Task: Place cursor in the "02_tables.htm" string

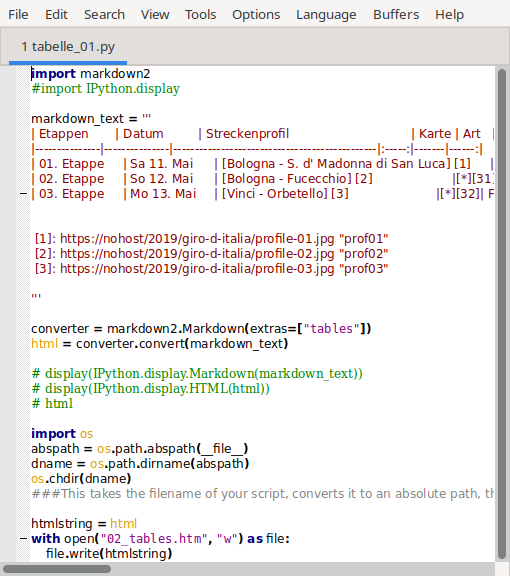Action: pos(151,539)
